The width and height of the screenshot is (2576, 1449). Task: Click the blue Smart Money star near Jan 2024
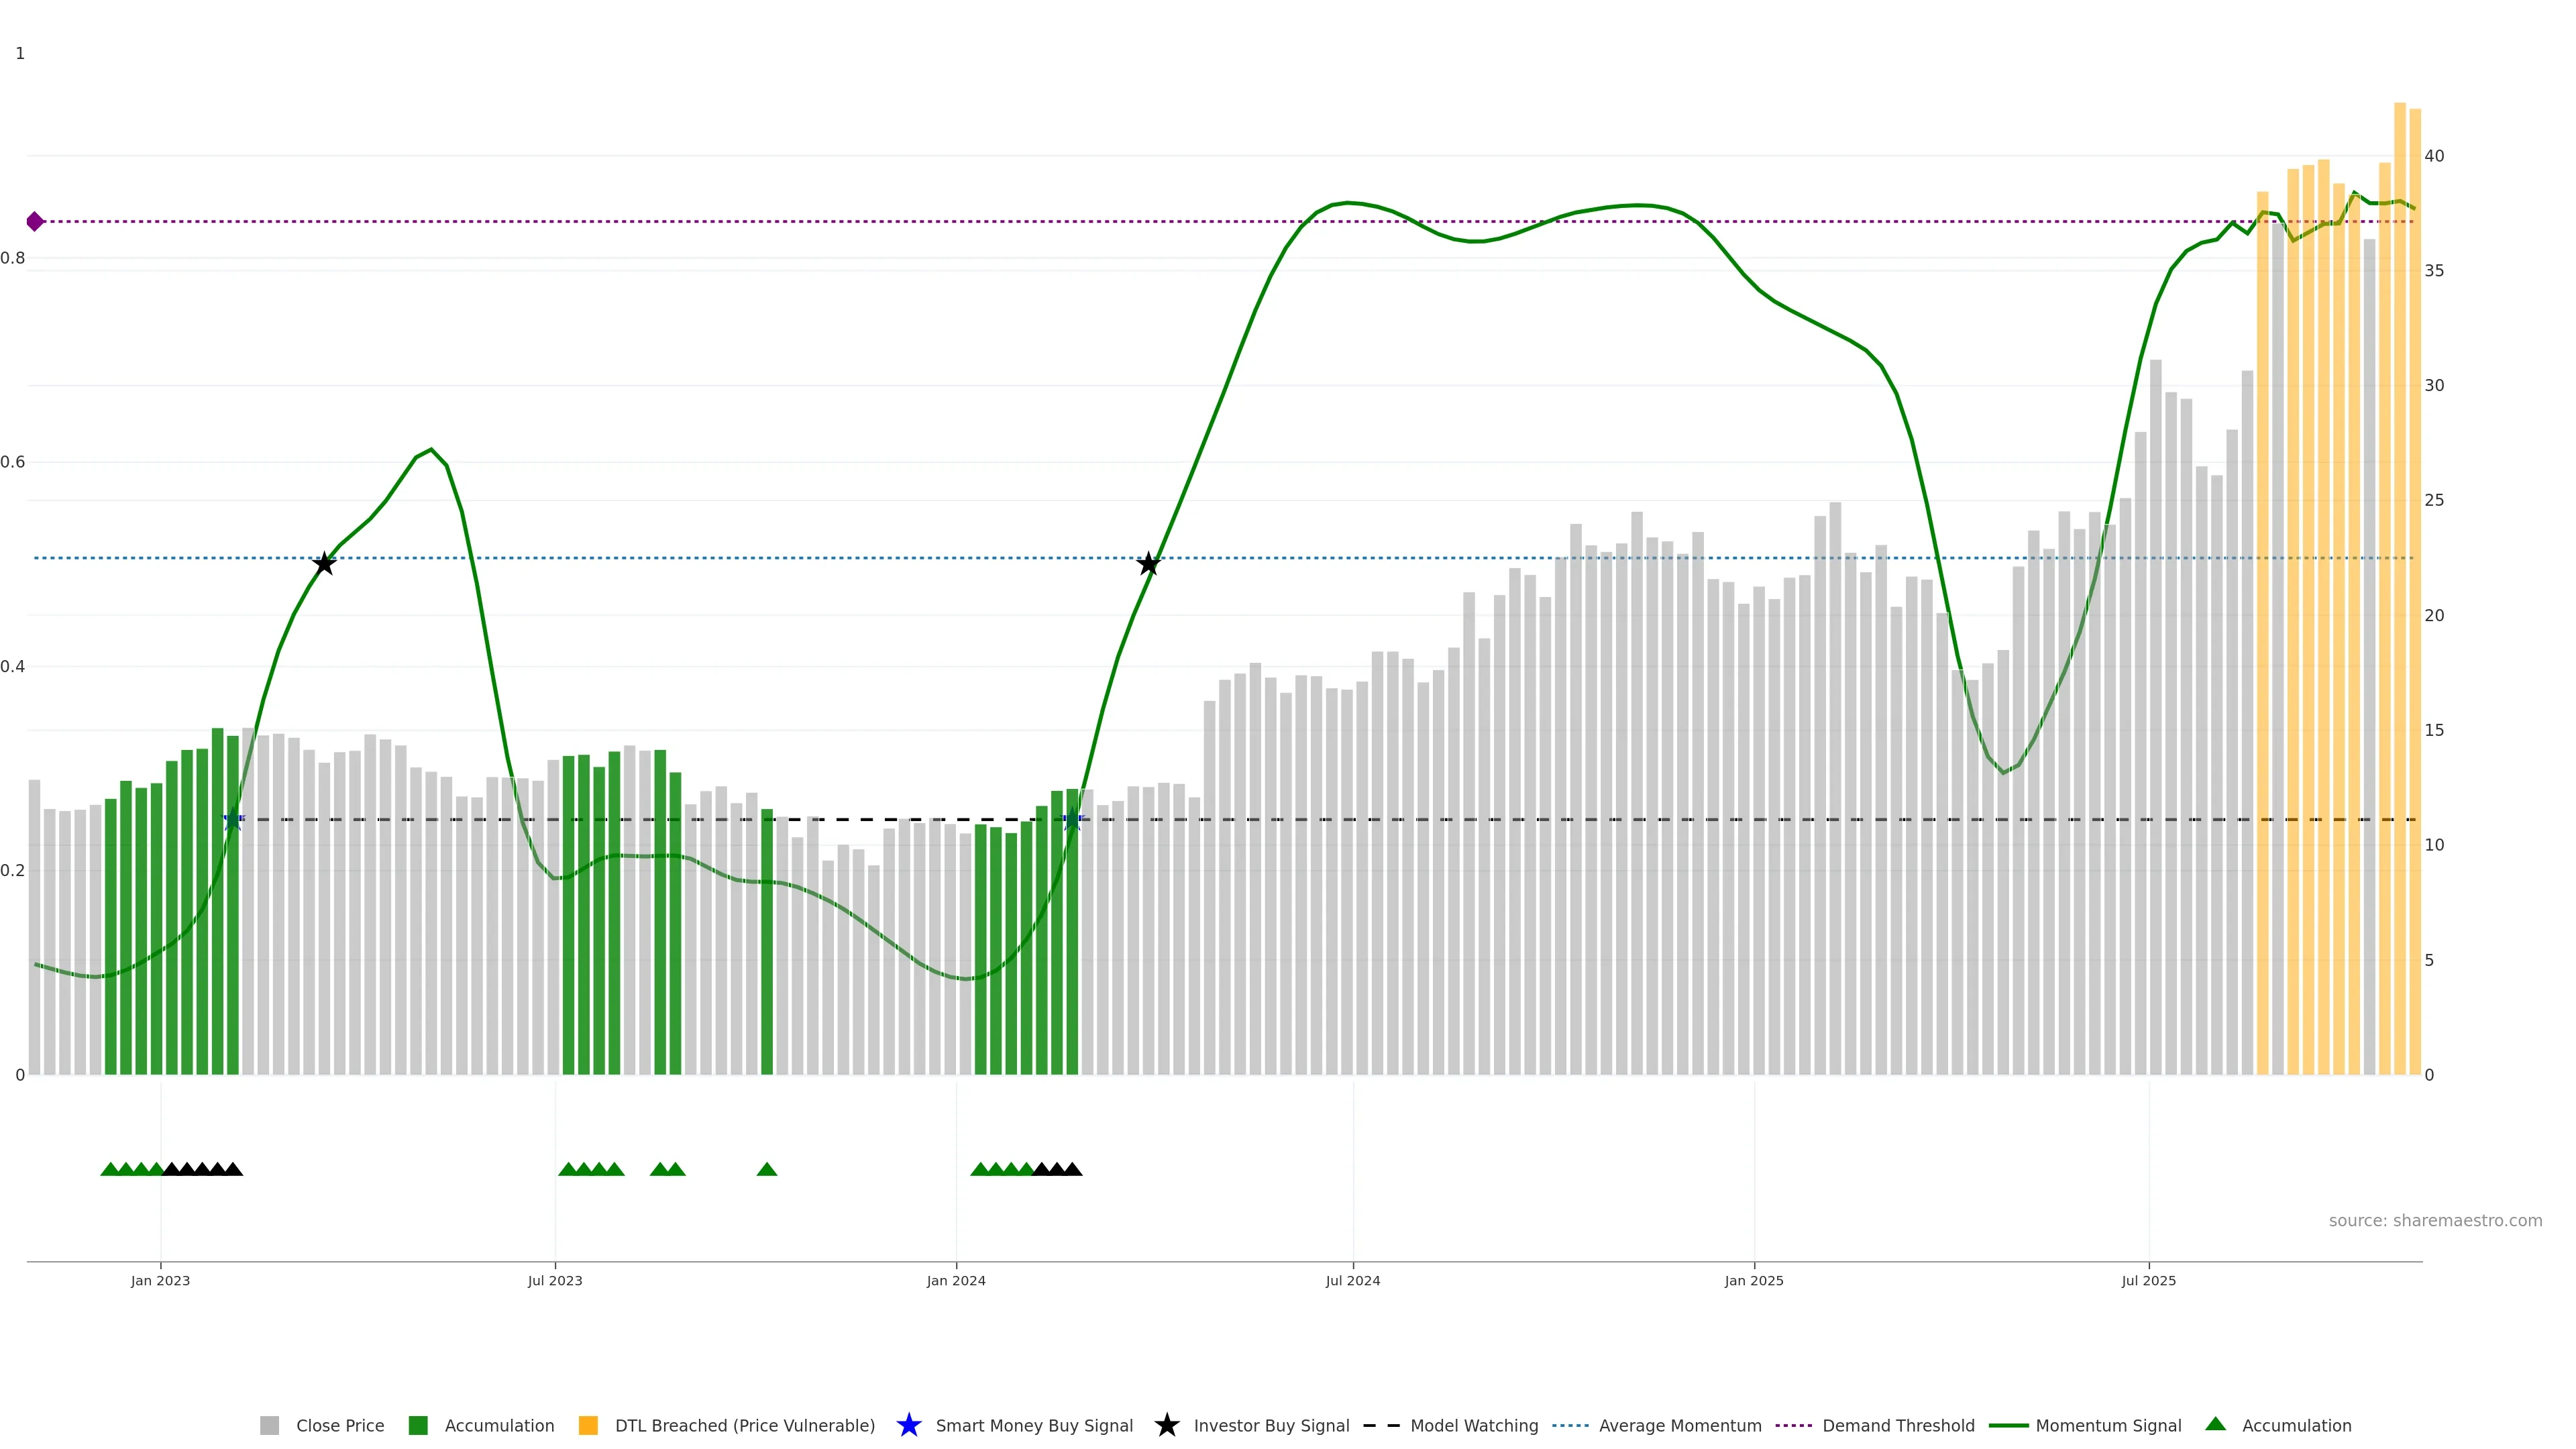(x=1073, y=820)
